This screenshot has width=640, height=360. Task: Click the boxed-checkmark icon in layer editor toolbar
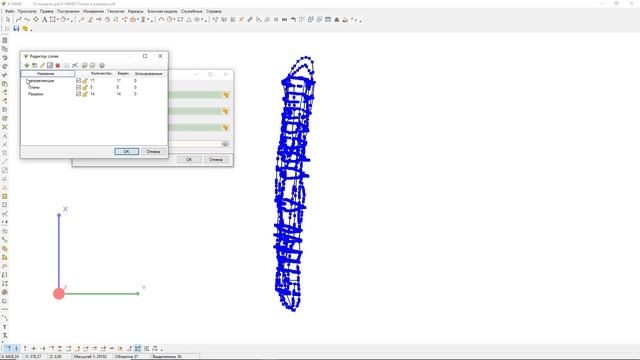pyautogui.click(x=50, y=65)
